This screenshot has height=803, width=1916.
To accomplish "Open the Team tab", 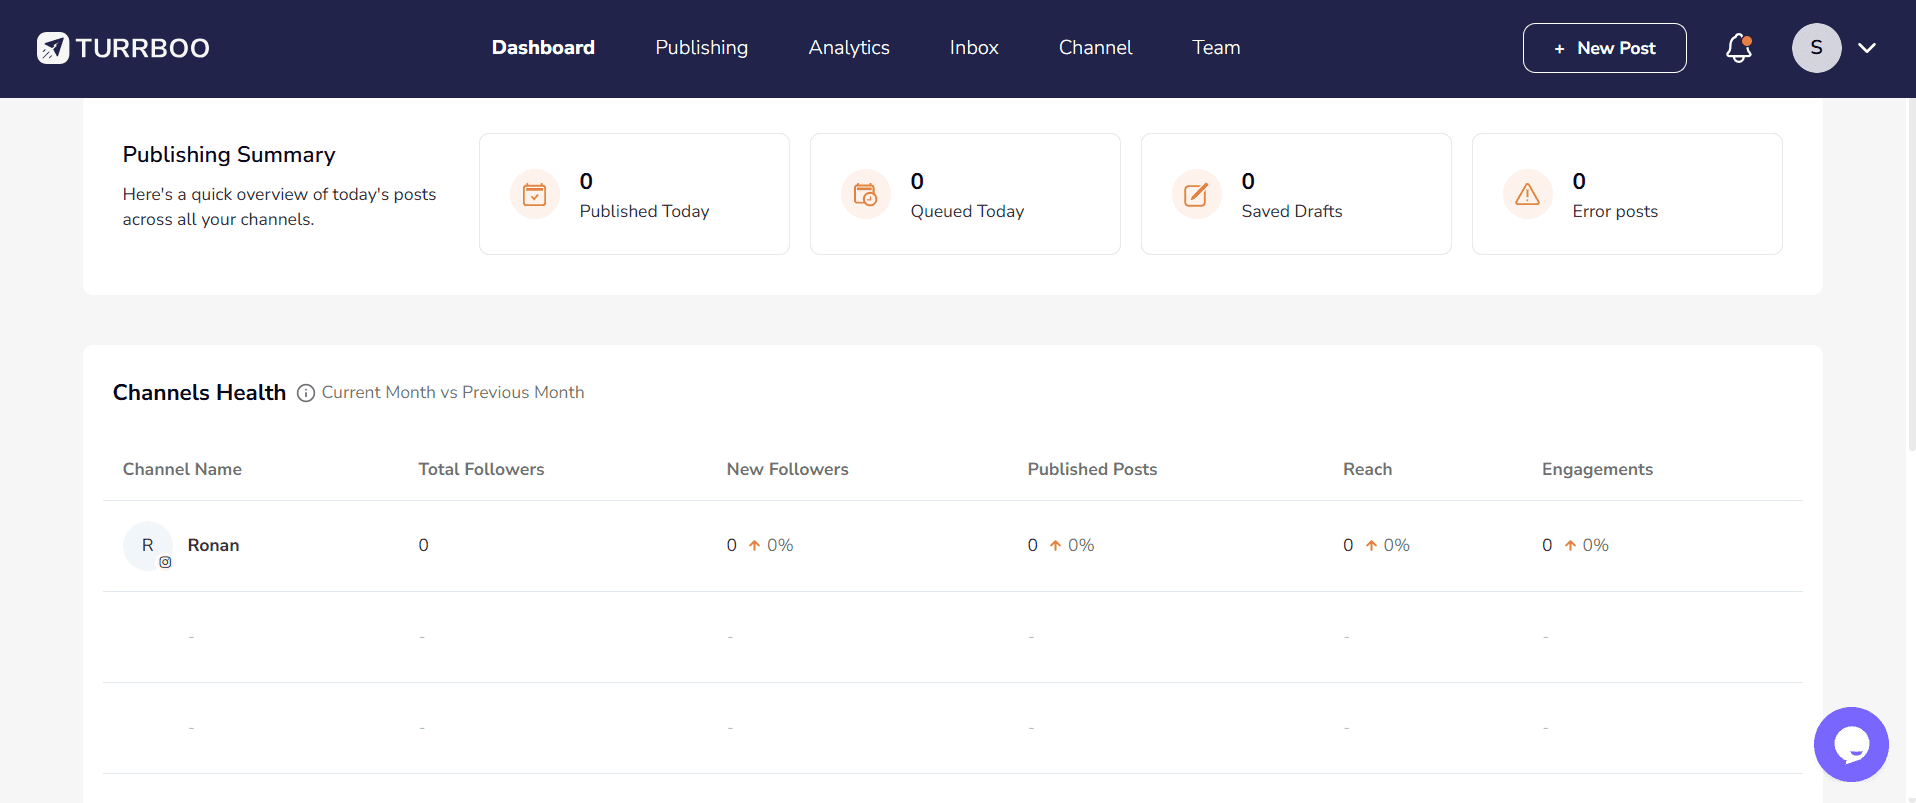I will tap(1216, 48).
